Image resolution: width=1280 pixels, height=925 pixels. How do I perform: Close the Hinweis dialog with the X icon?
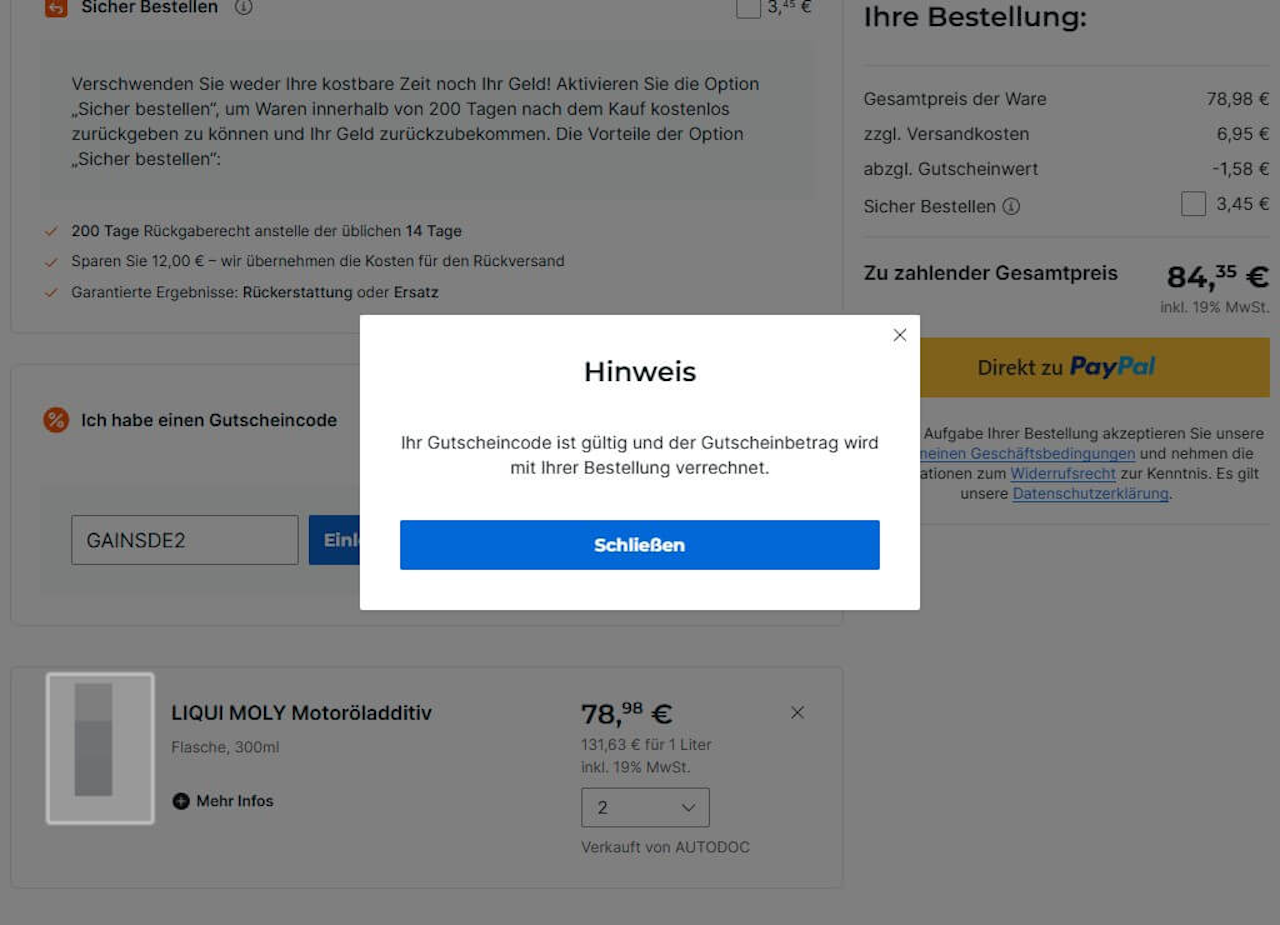[x=900, y=335]
